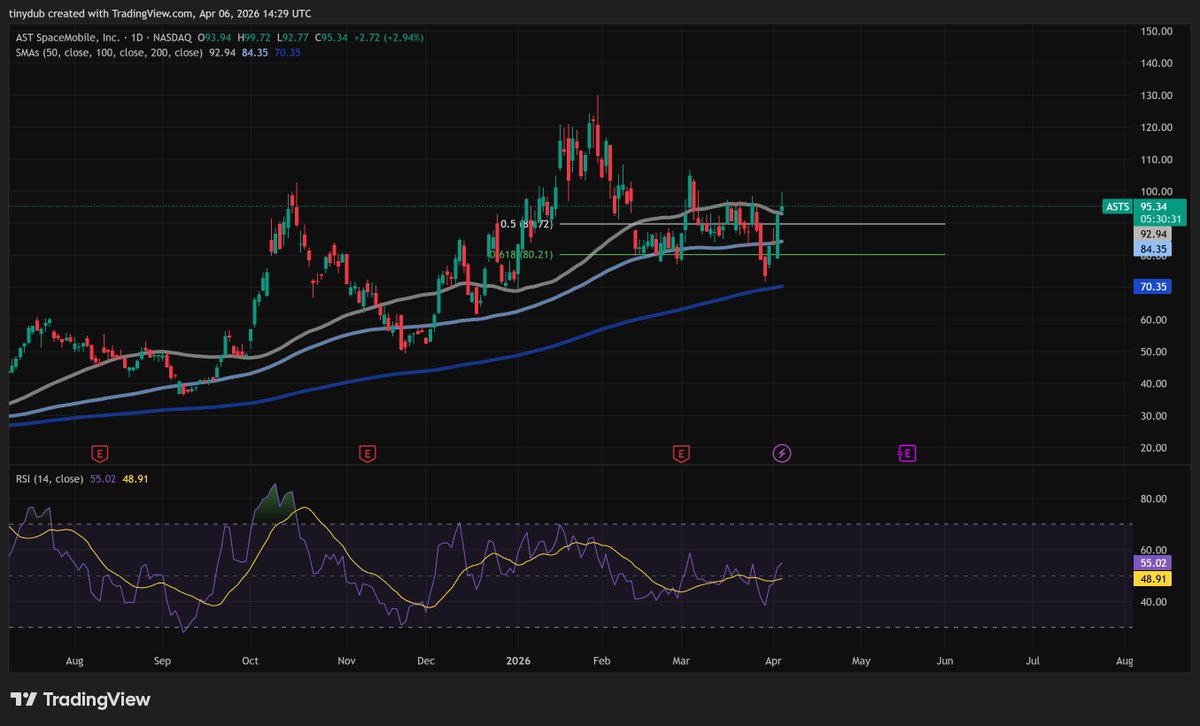Click the purple lightning bolt event icon
The image size is (1200, 726).
point(782,454)
